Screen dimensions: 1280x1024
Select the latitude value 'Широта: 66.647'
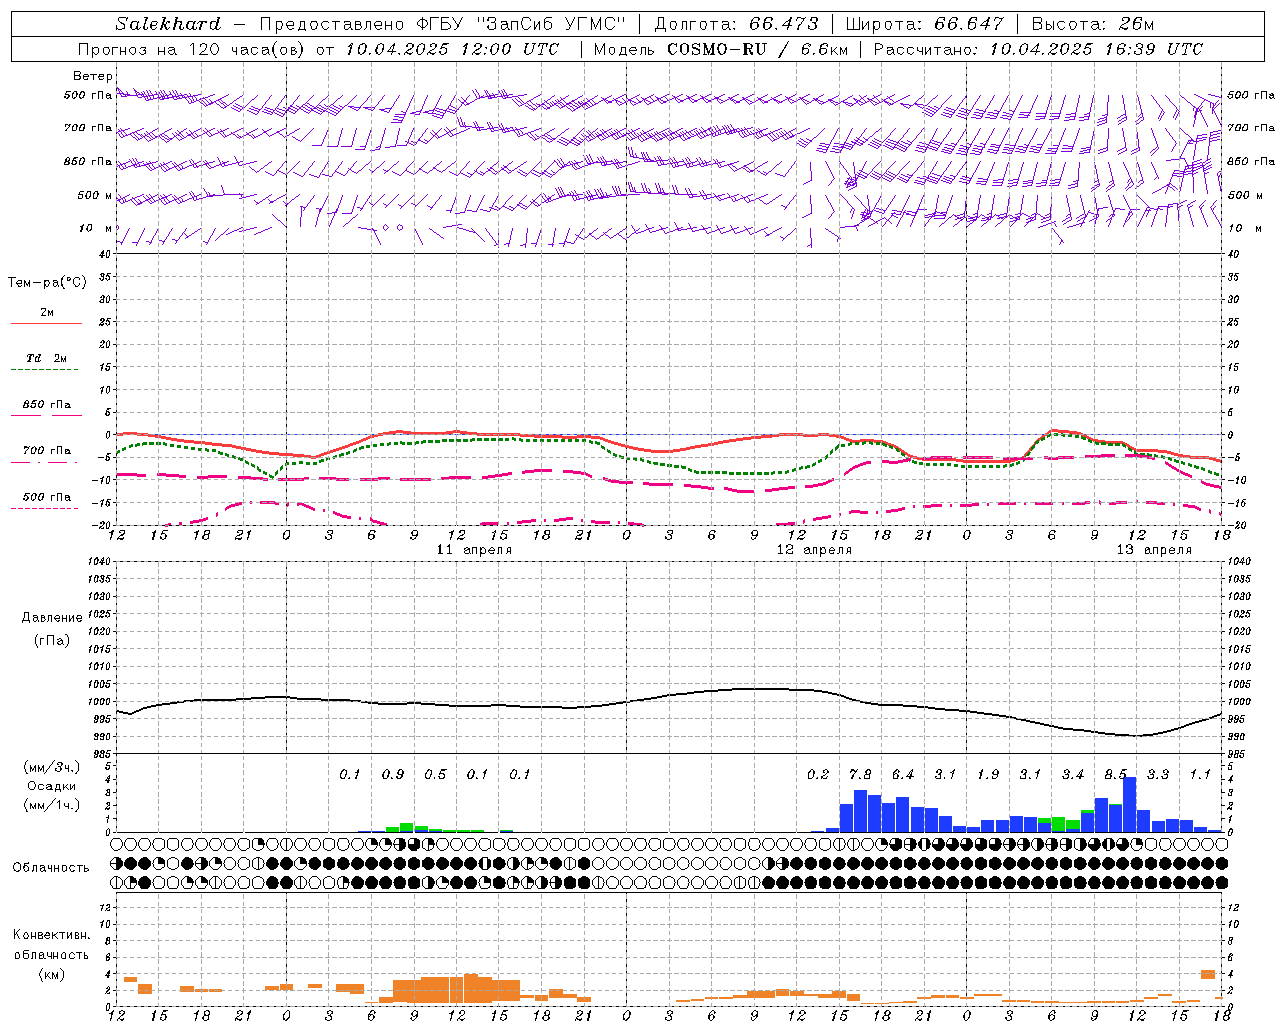pyautogui.click(x=924, y=24)
